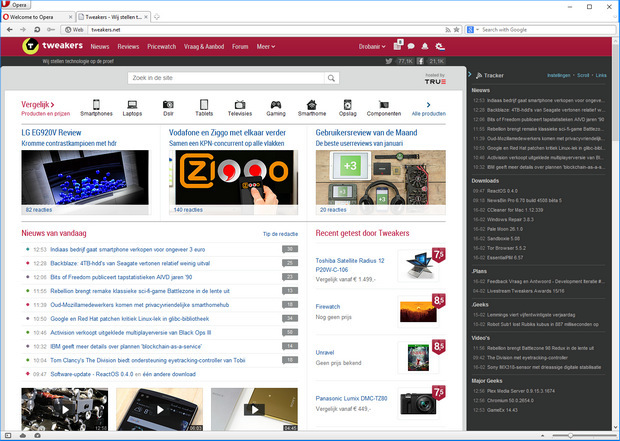This screenshot has width=620, height=441.
Task: Toggle the Opera panel button in status bar
Action: click(8, 435)
